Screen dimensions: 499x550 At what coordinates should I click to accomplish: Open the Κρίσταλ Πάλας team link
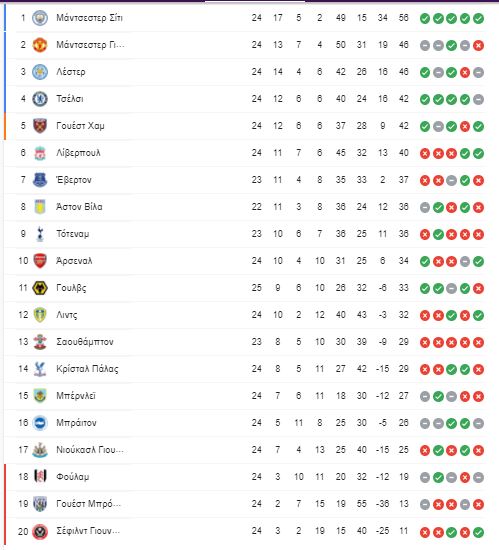pyautogui.click(x=87, y=369)
